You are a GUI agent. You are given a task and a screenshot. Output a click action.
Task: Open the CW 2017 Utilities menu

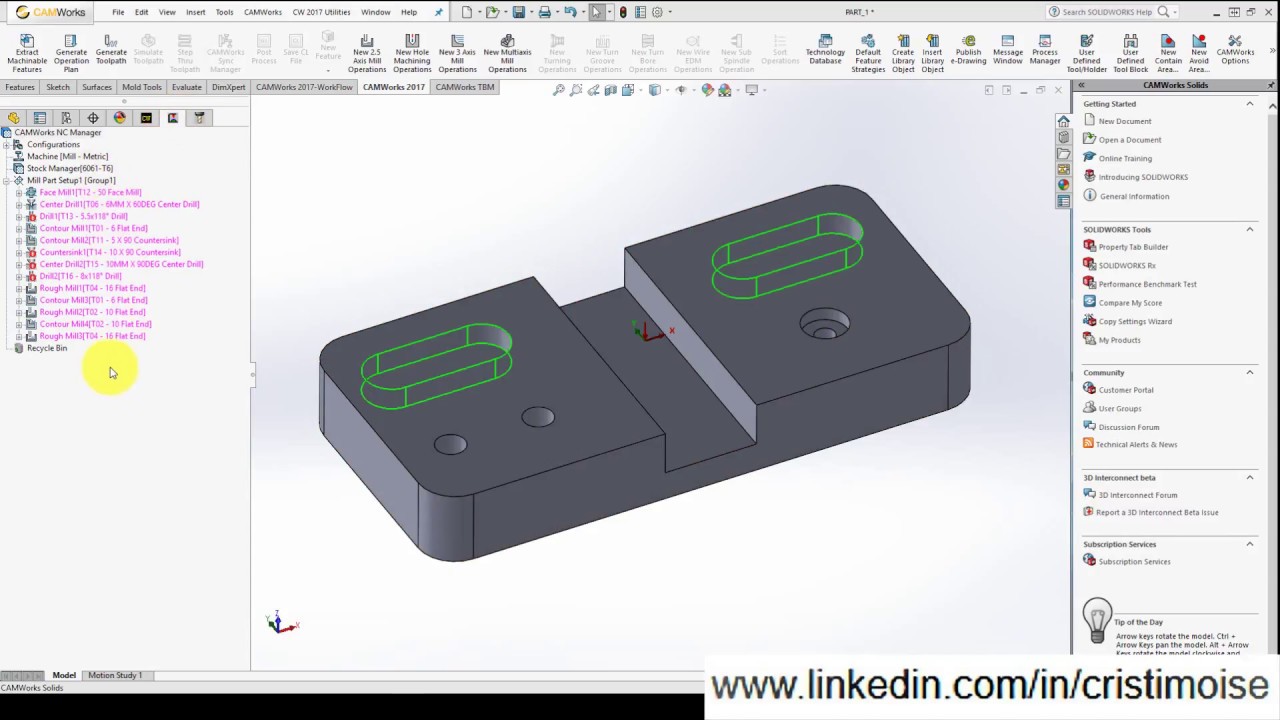click(x=321, y=12)
